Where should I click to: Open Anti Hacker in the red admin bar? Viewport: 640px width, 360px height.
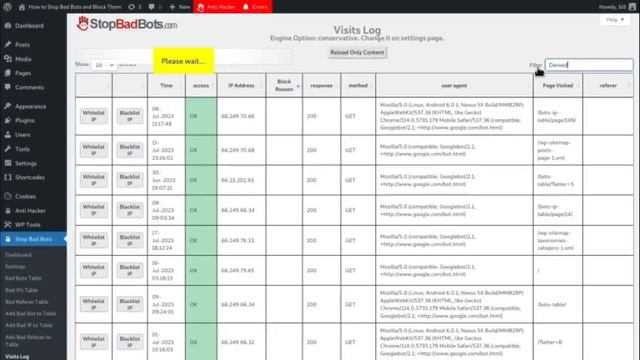tap(216, 7)
